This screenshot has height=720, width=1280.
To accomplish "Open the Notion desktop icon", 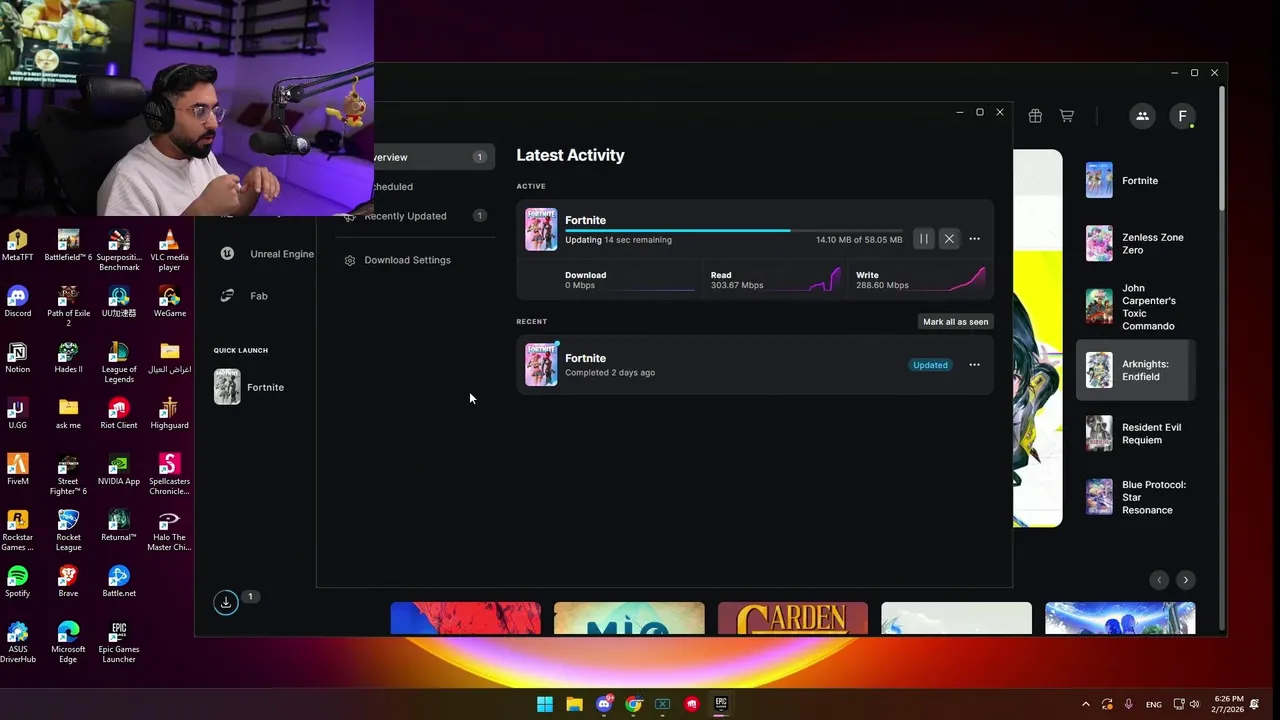I will (17, 357).
